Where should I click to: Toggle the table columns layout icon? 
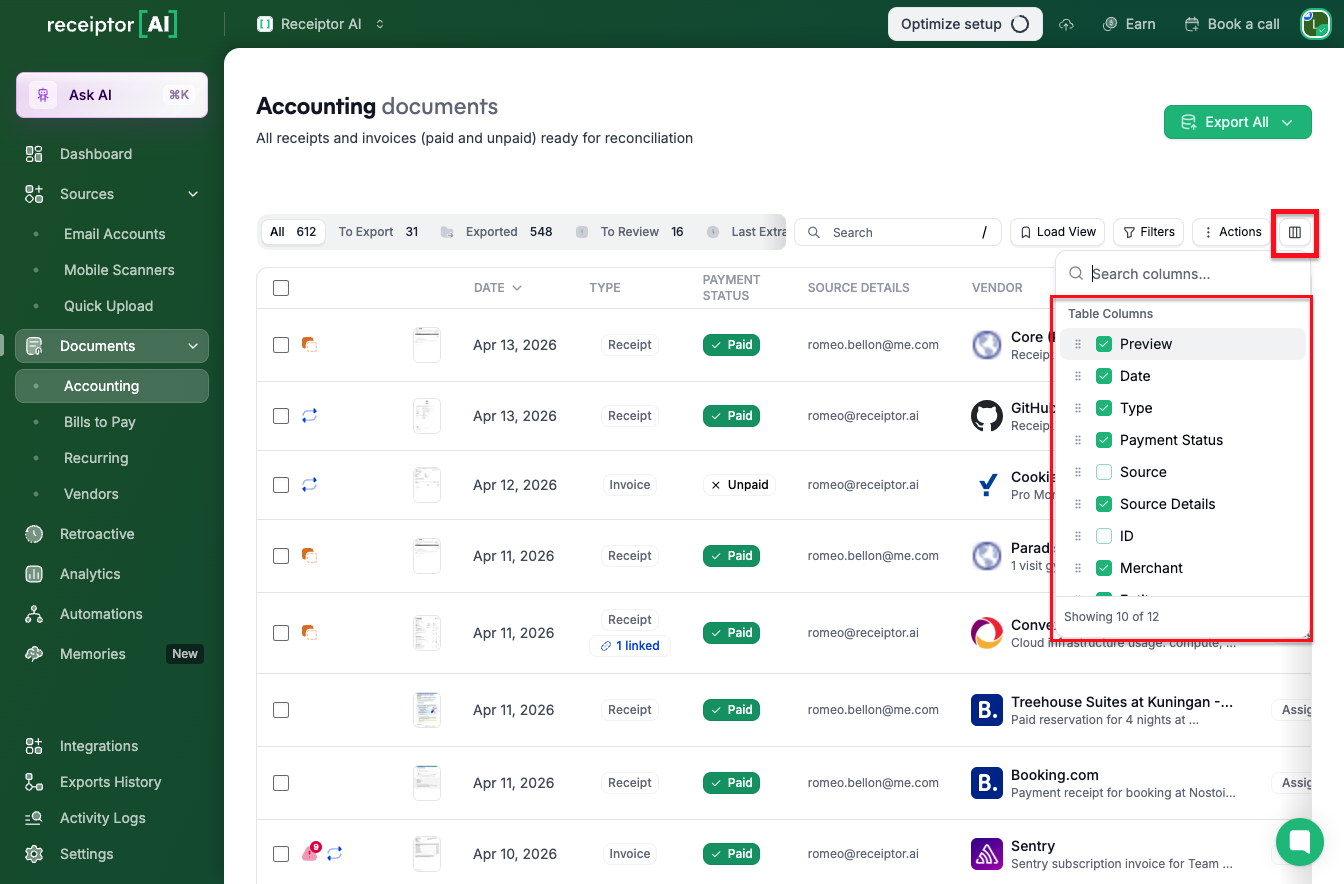(1295, 232)
